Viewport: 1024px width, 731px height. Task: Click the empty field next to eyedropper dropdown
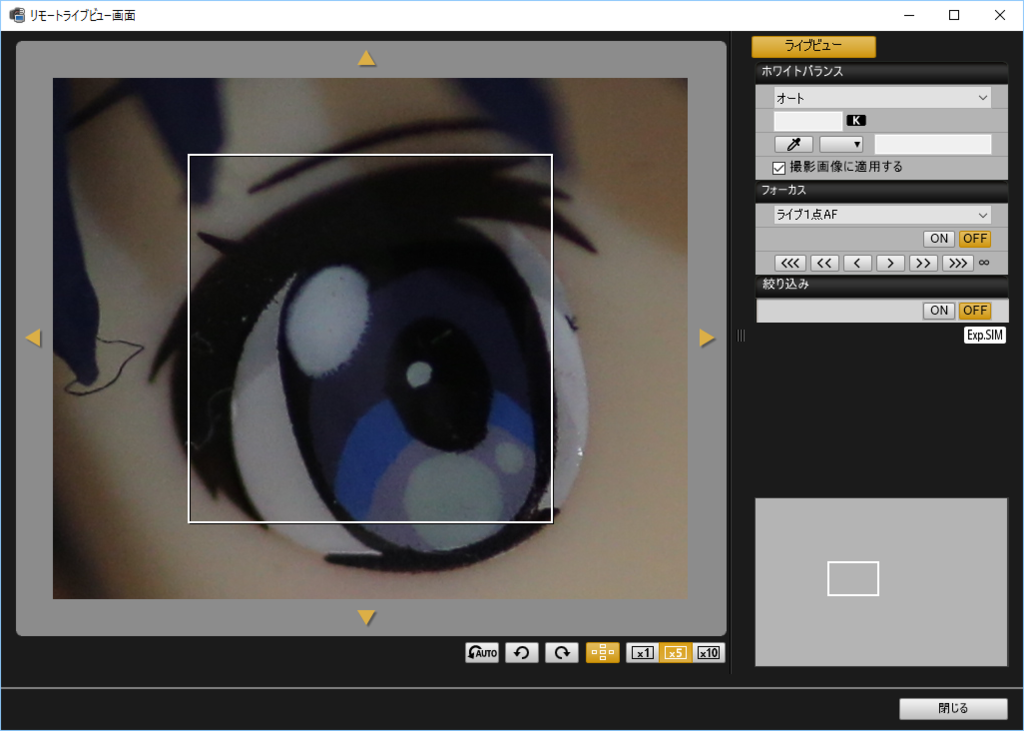(x=933, y=144)
